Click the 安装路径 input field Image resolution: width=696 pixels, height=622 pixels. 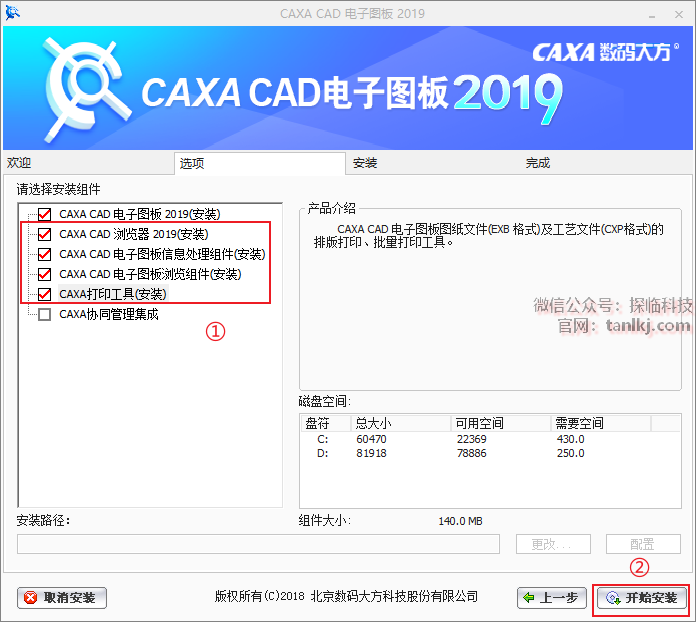tap(258, 544)
